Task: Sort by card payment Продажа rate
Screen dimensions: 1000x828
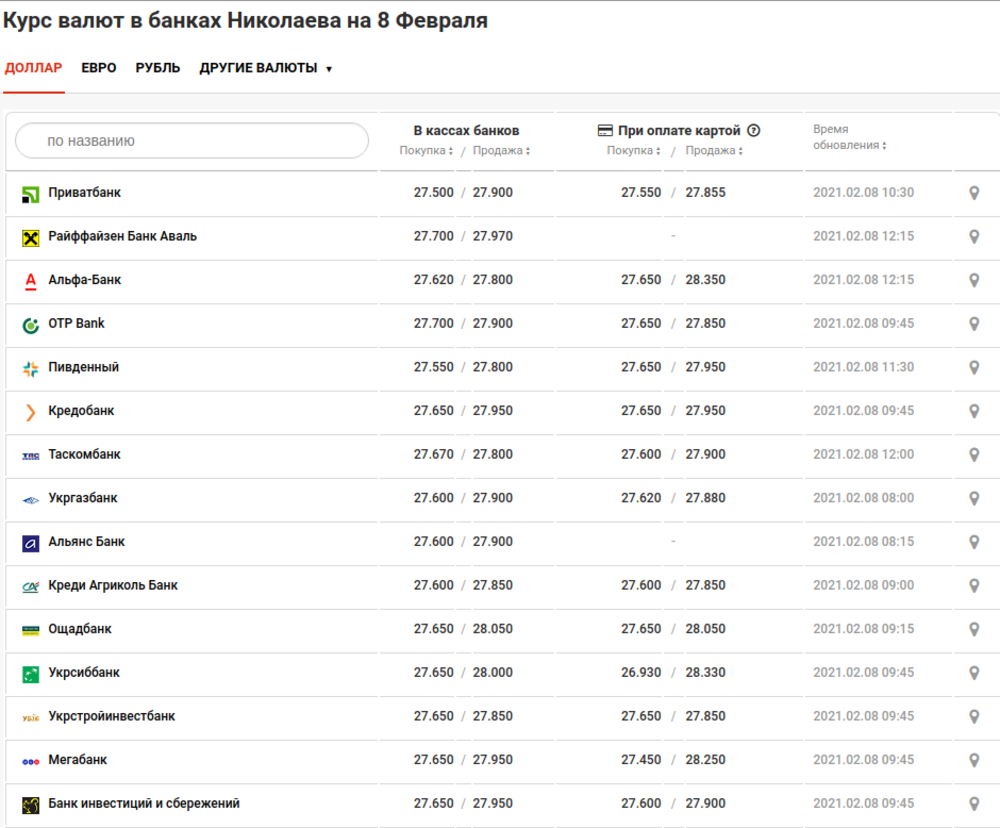Action: pyautogui.click(x=714, y=151)
